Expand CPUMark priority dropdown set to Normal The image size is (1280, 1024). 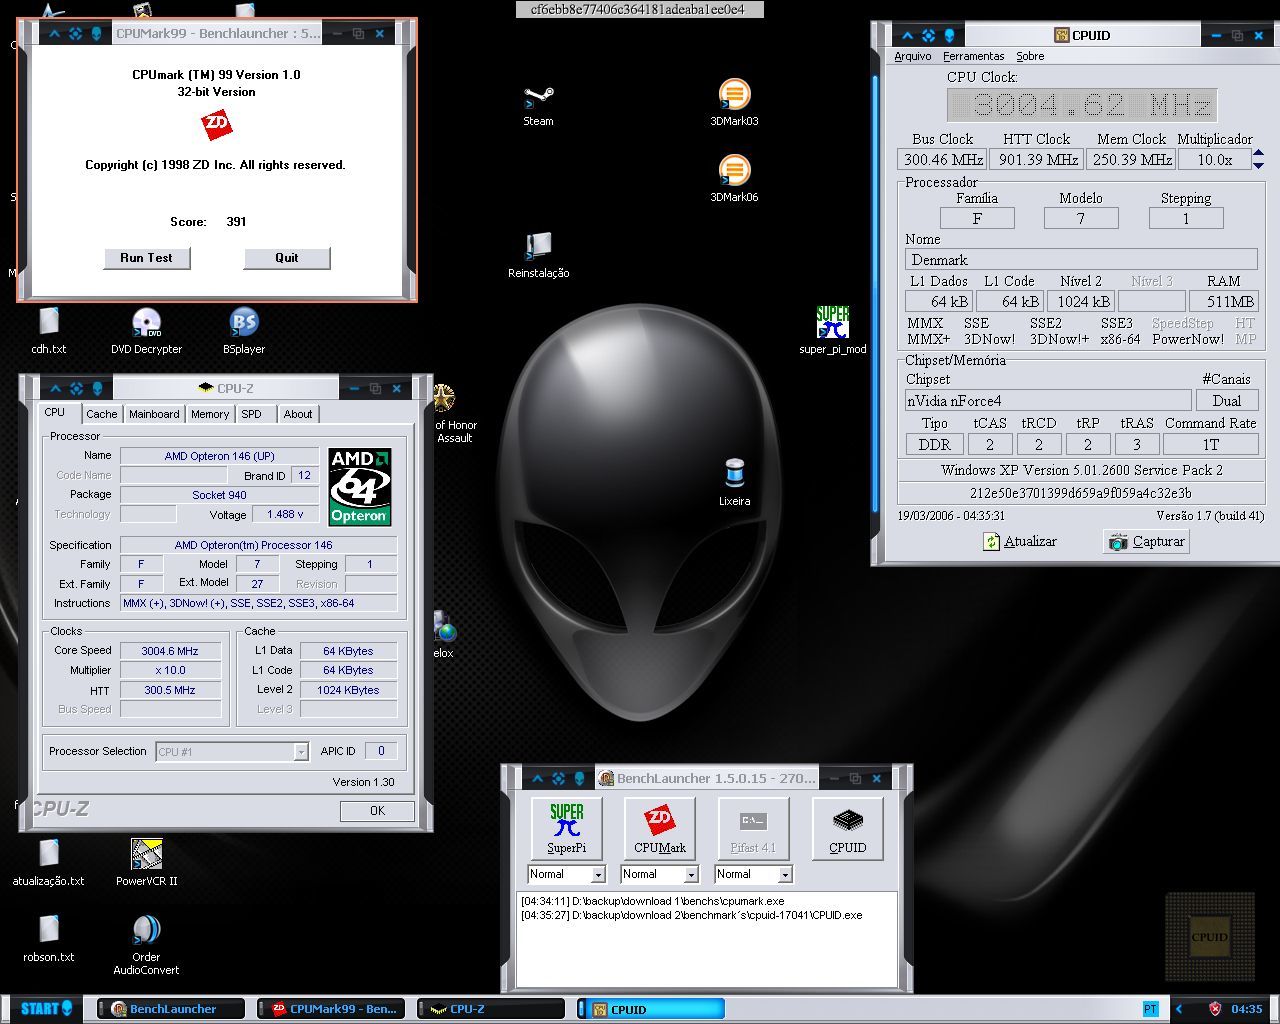(x=691, y=874)
